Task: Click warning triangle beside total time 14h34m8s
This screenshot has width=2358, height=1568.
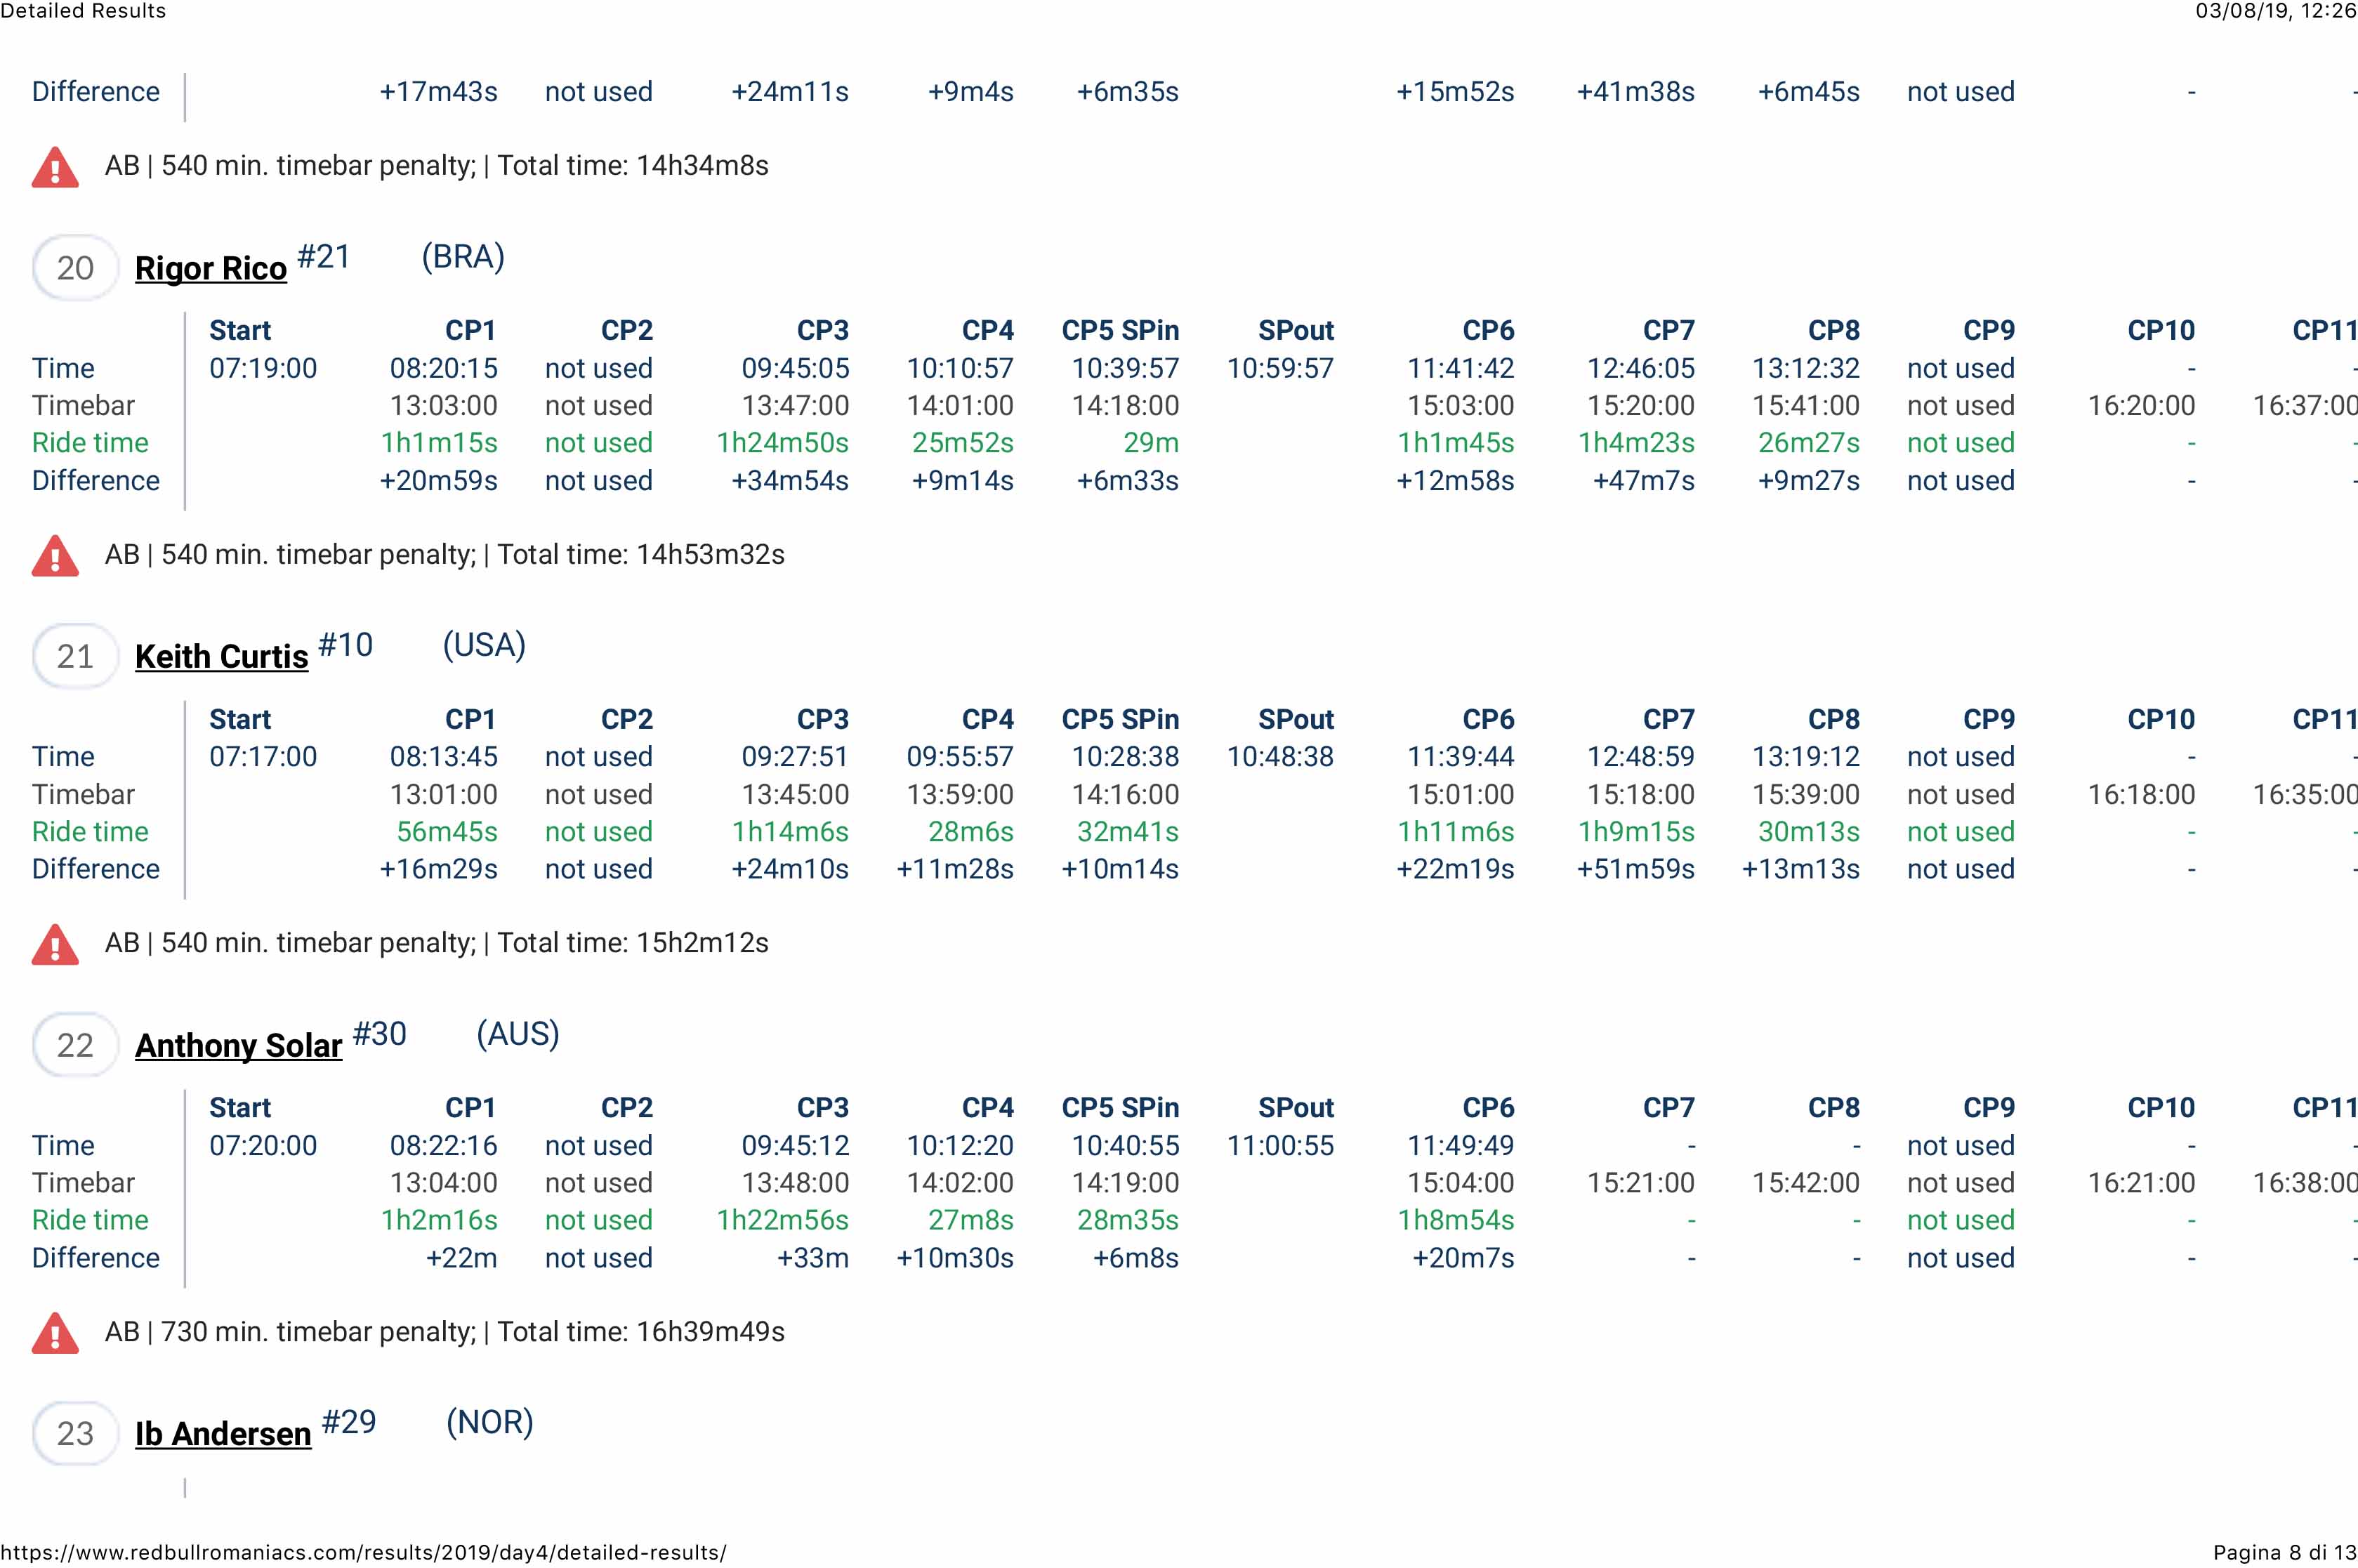Action: pos(55,167)
